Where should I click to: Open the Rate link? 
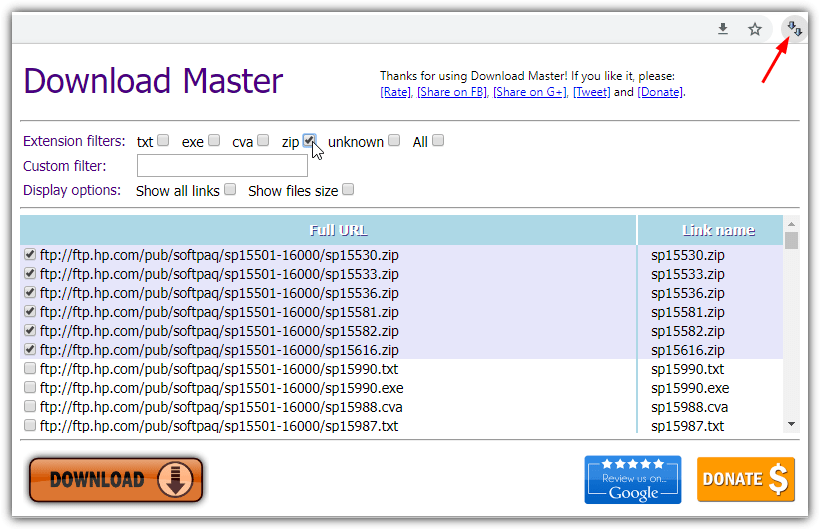(395, 92)
